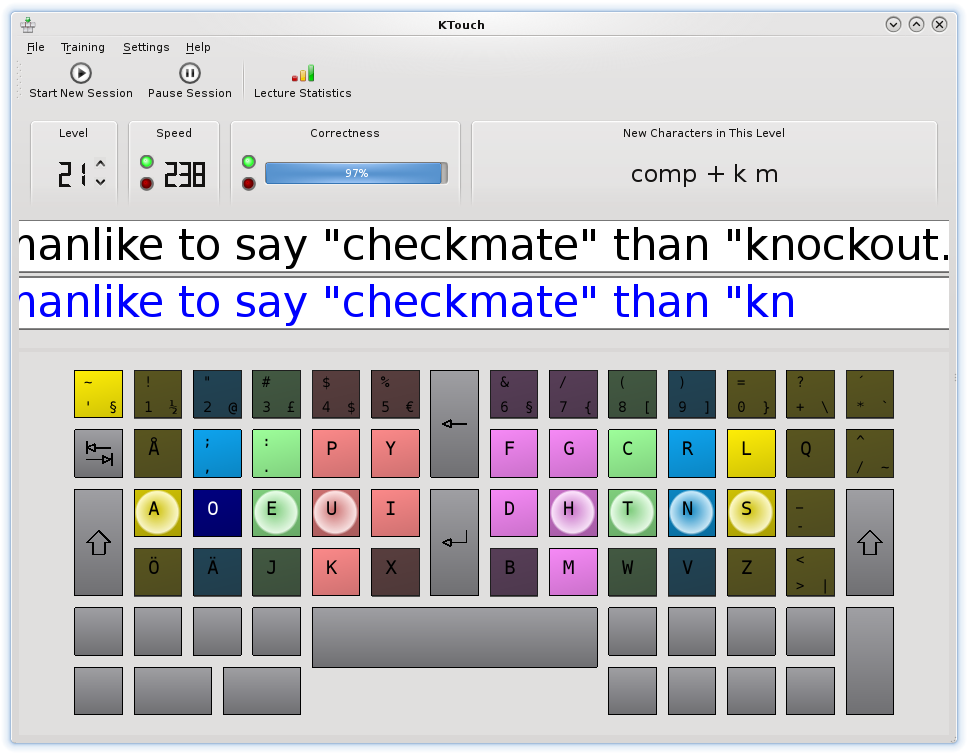Open the Settings menu
The image size is (969, 755).
(x=146, y=47)
